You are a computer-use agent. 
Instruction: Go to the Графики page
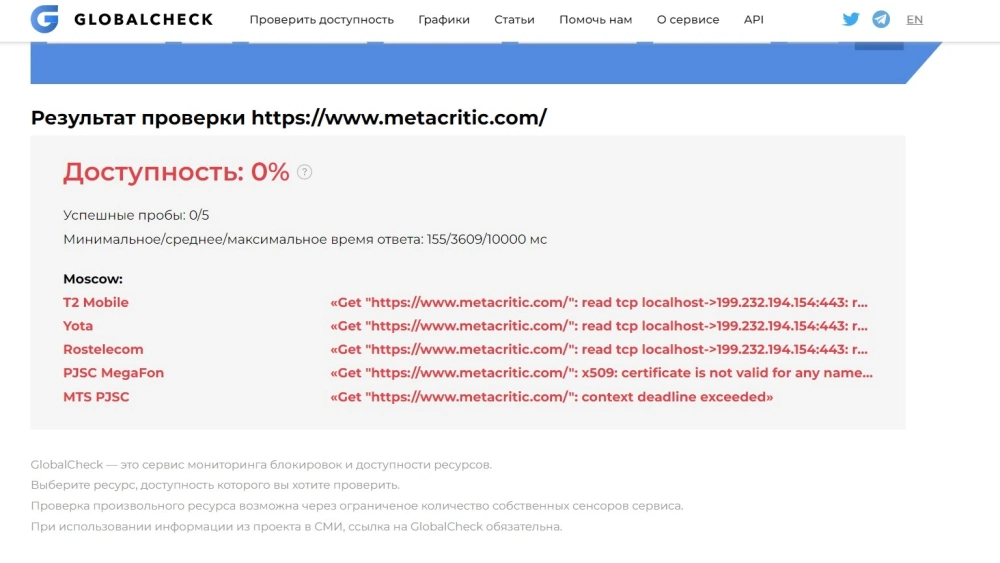coord(444,20)
